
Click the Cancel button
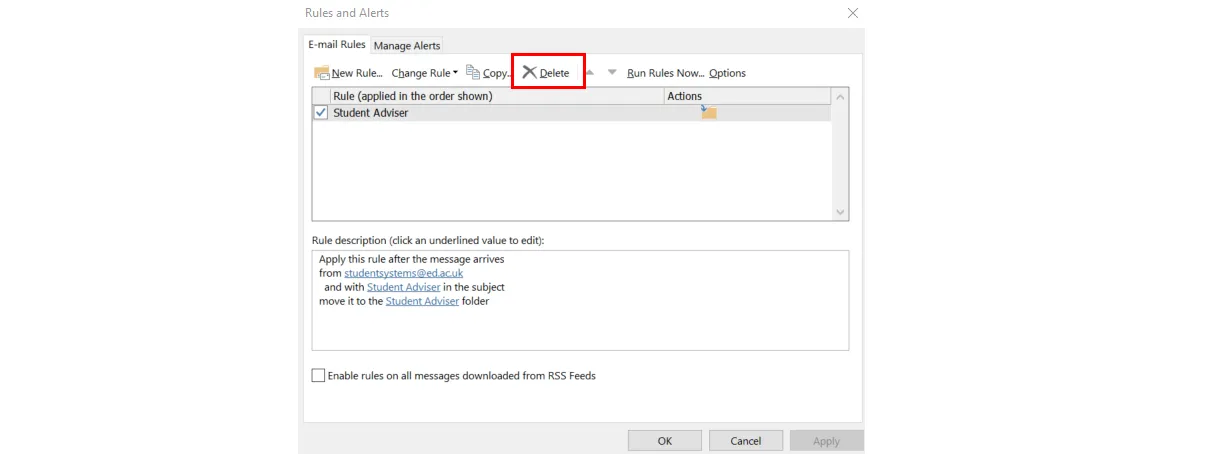[746, 441]
